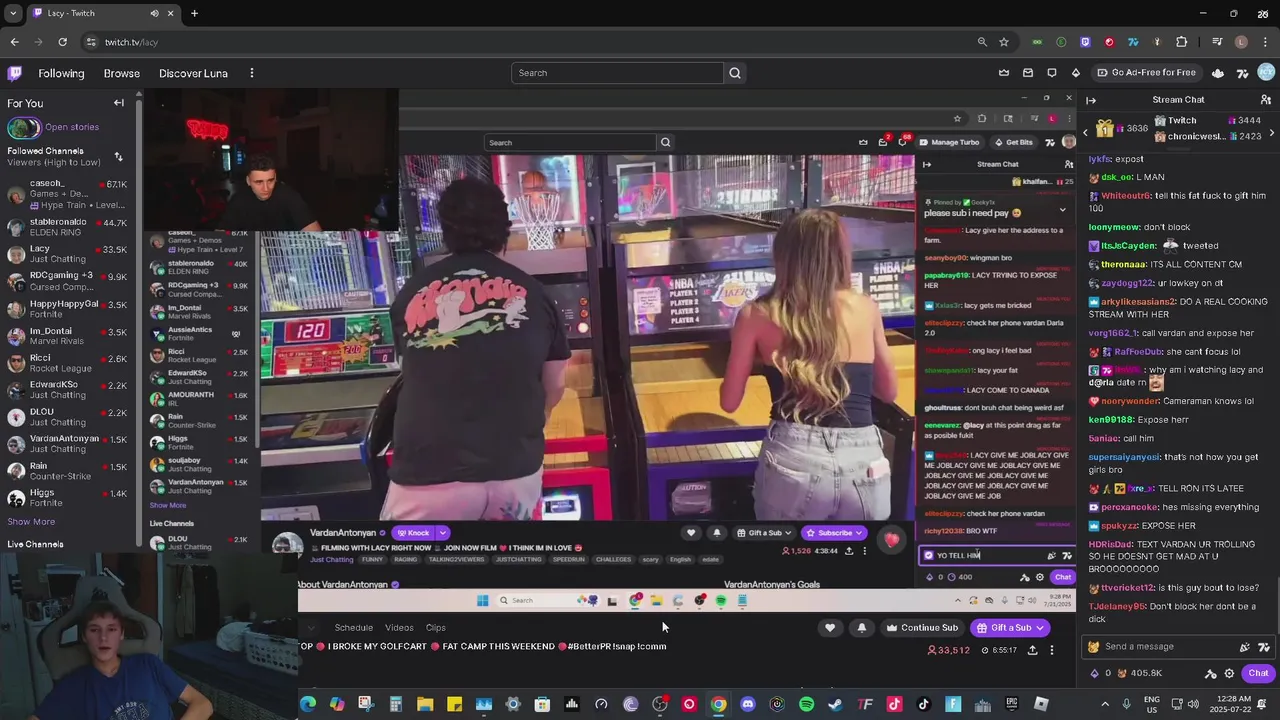The image size is (1280, 720).
Task: Open Discover Luna
Action: point(193,73)
